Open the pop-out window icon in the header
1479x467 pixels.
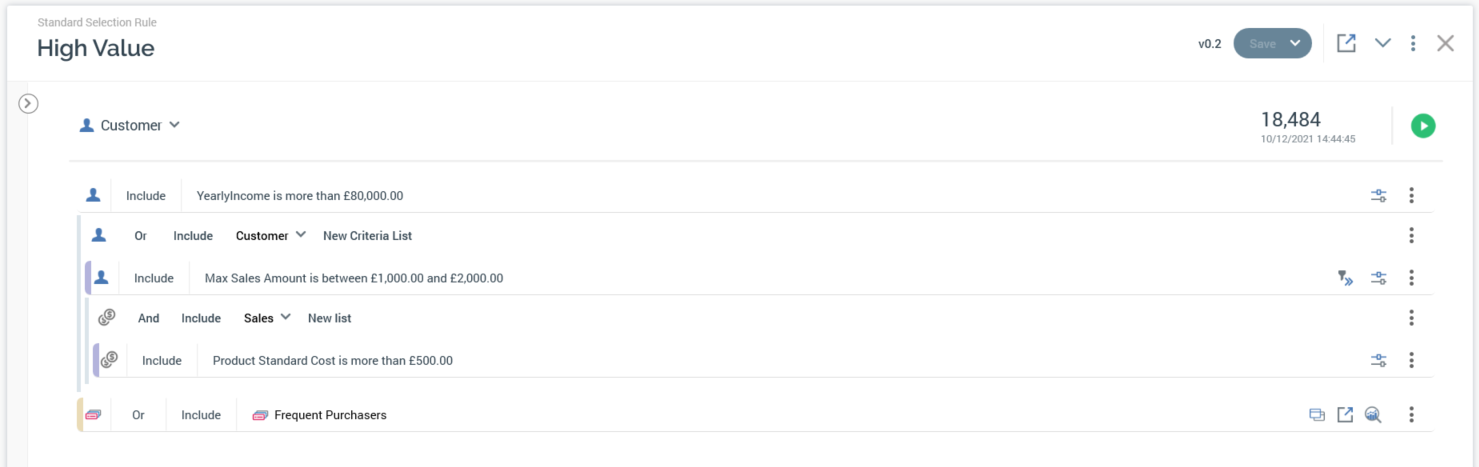pyautogui.click(x=1346, y=43)
